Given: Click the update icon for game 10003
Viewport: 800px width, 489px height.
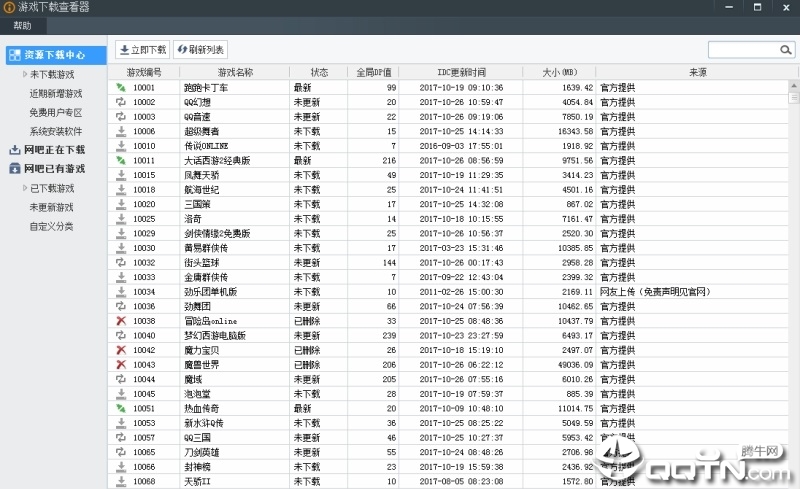Looking at the screenshot, I should tap(120, 116).
